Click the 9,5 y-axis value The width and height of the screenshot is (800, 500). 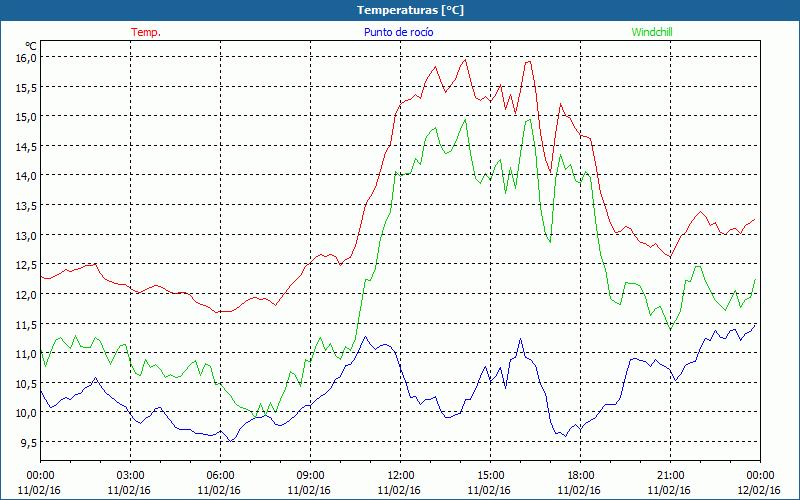(x=28, y=442)
